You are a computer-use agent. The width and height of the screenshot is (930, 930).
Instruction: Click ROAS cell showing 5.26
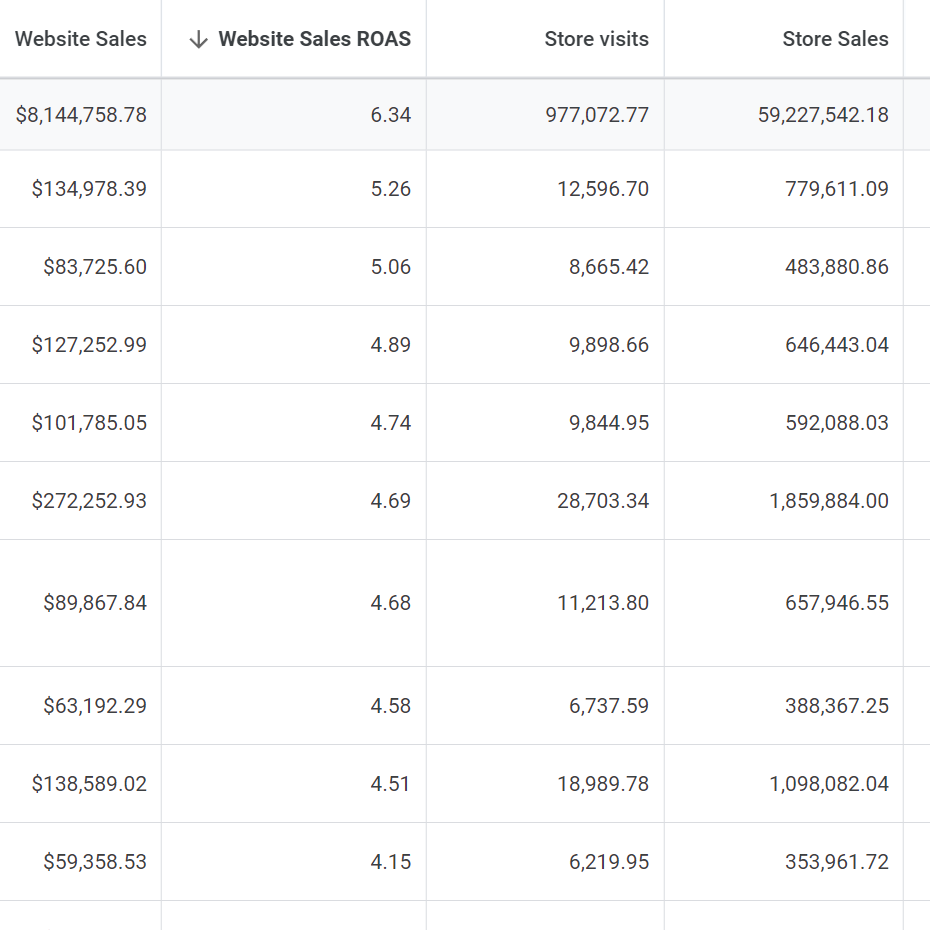391,189
